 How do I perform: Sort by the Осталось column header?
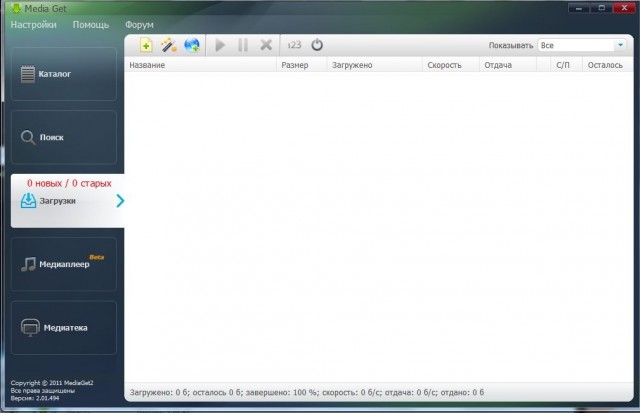[x=608, y=65]
